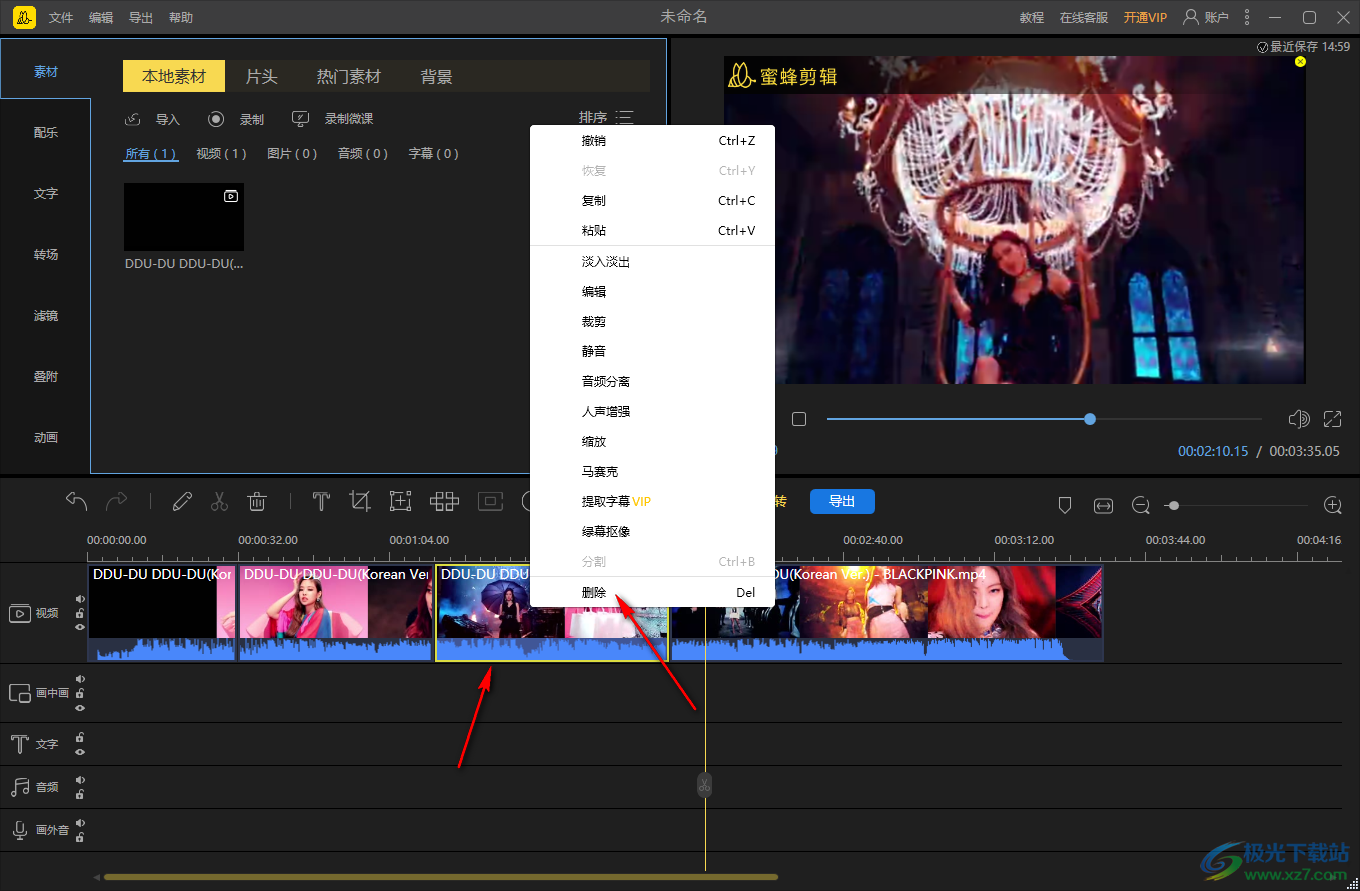Image resolution: width=1360 pixels, height=891 pixels.
Task: Click the freeze-frame rectangle icon in toolbar
Action: (x=490, y=501)
